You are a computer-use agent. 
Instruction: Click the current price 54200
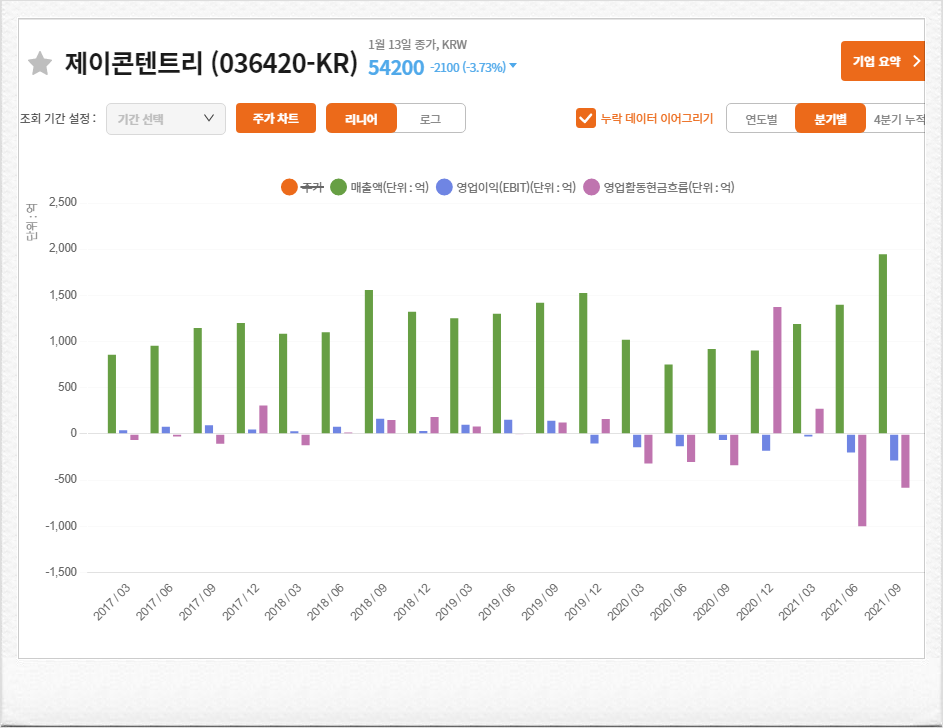[x=396, y=67]
